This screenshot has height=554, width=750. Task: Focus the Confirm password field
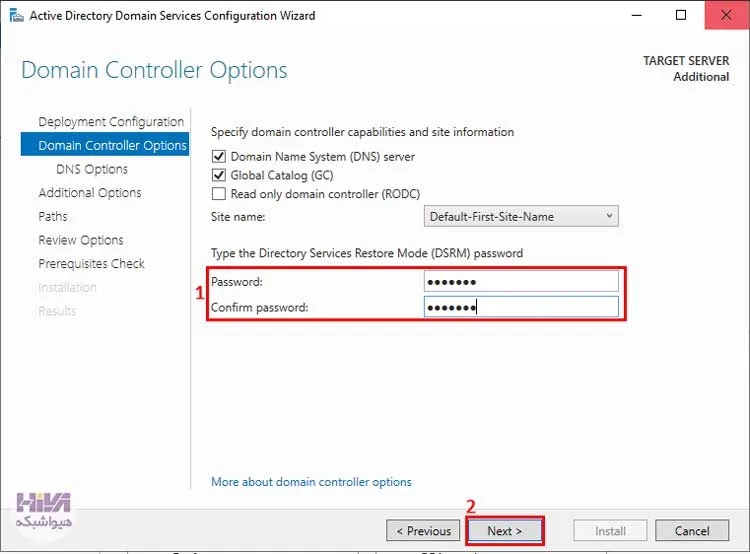[x=521, y=307]
